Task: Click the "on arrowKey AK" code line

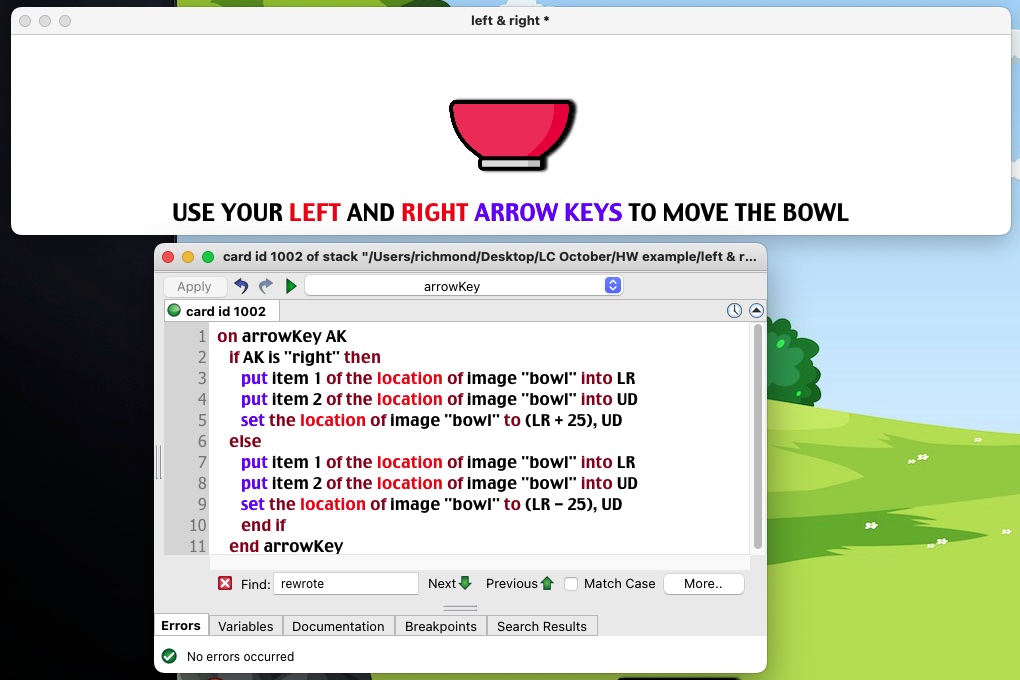Action: [282, 336]
